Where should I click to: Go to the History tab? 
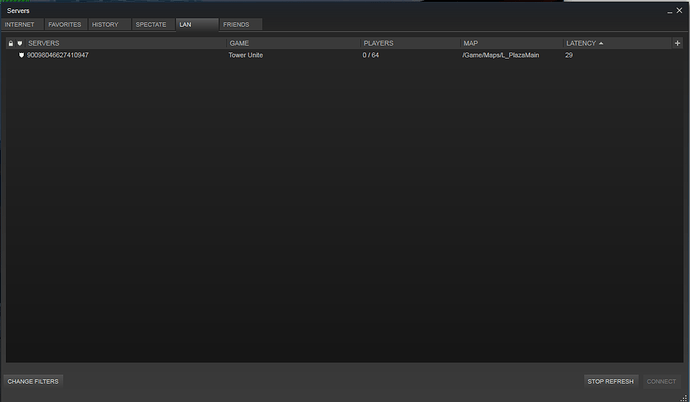pos(106,24)
